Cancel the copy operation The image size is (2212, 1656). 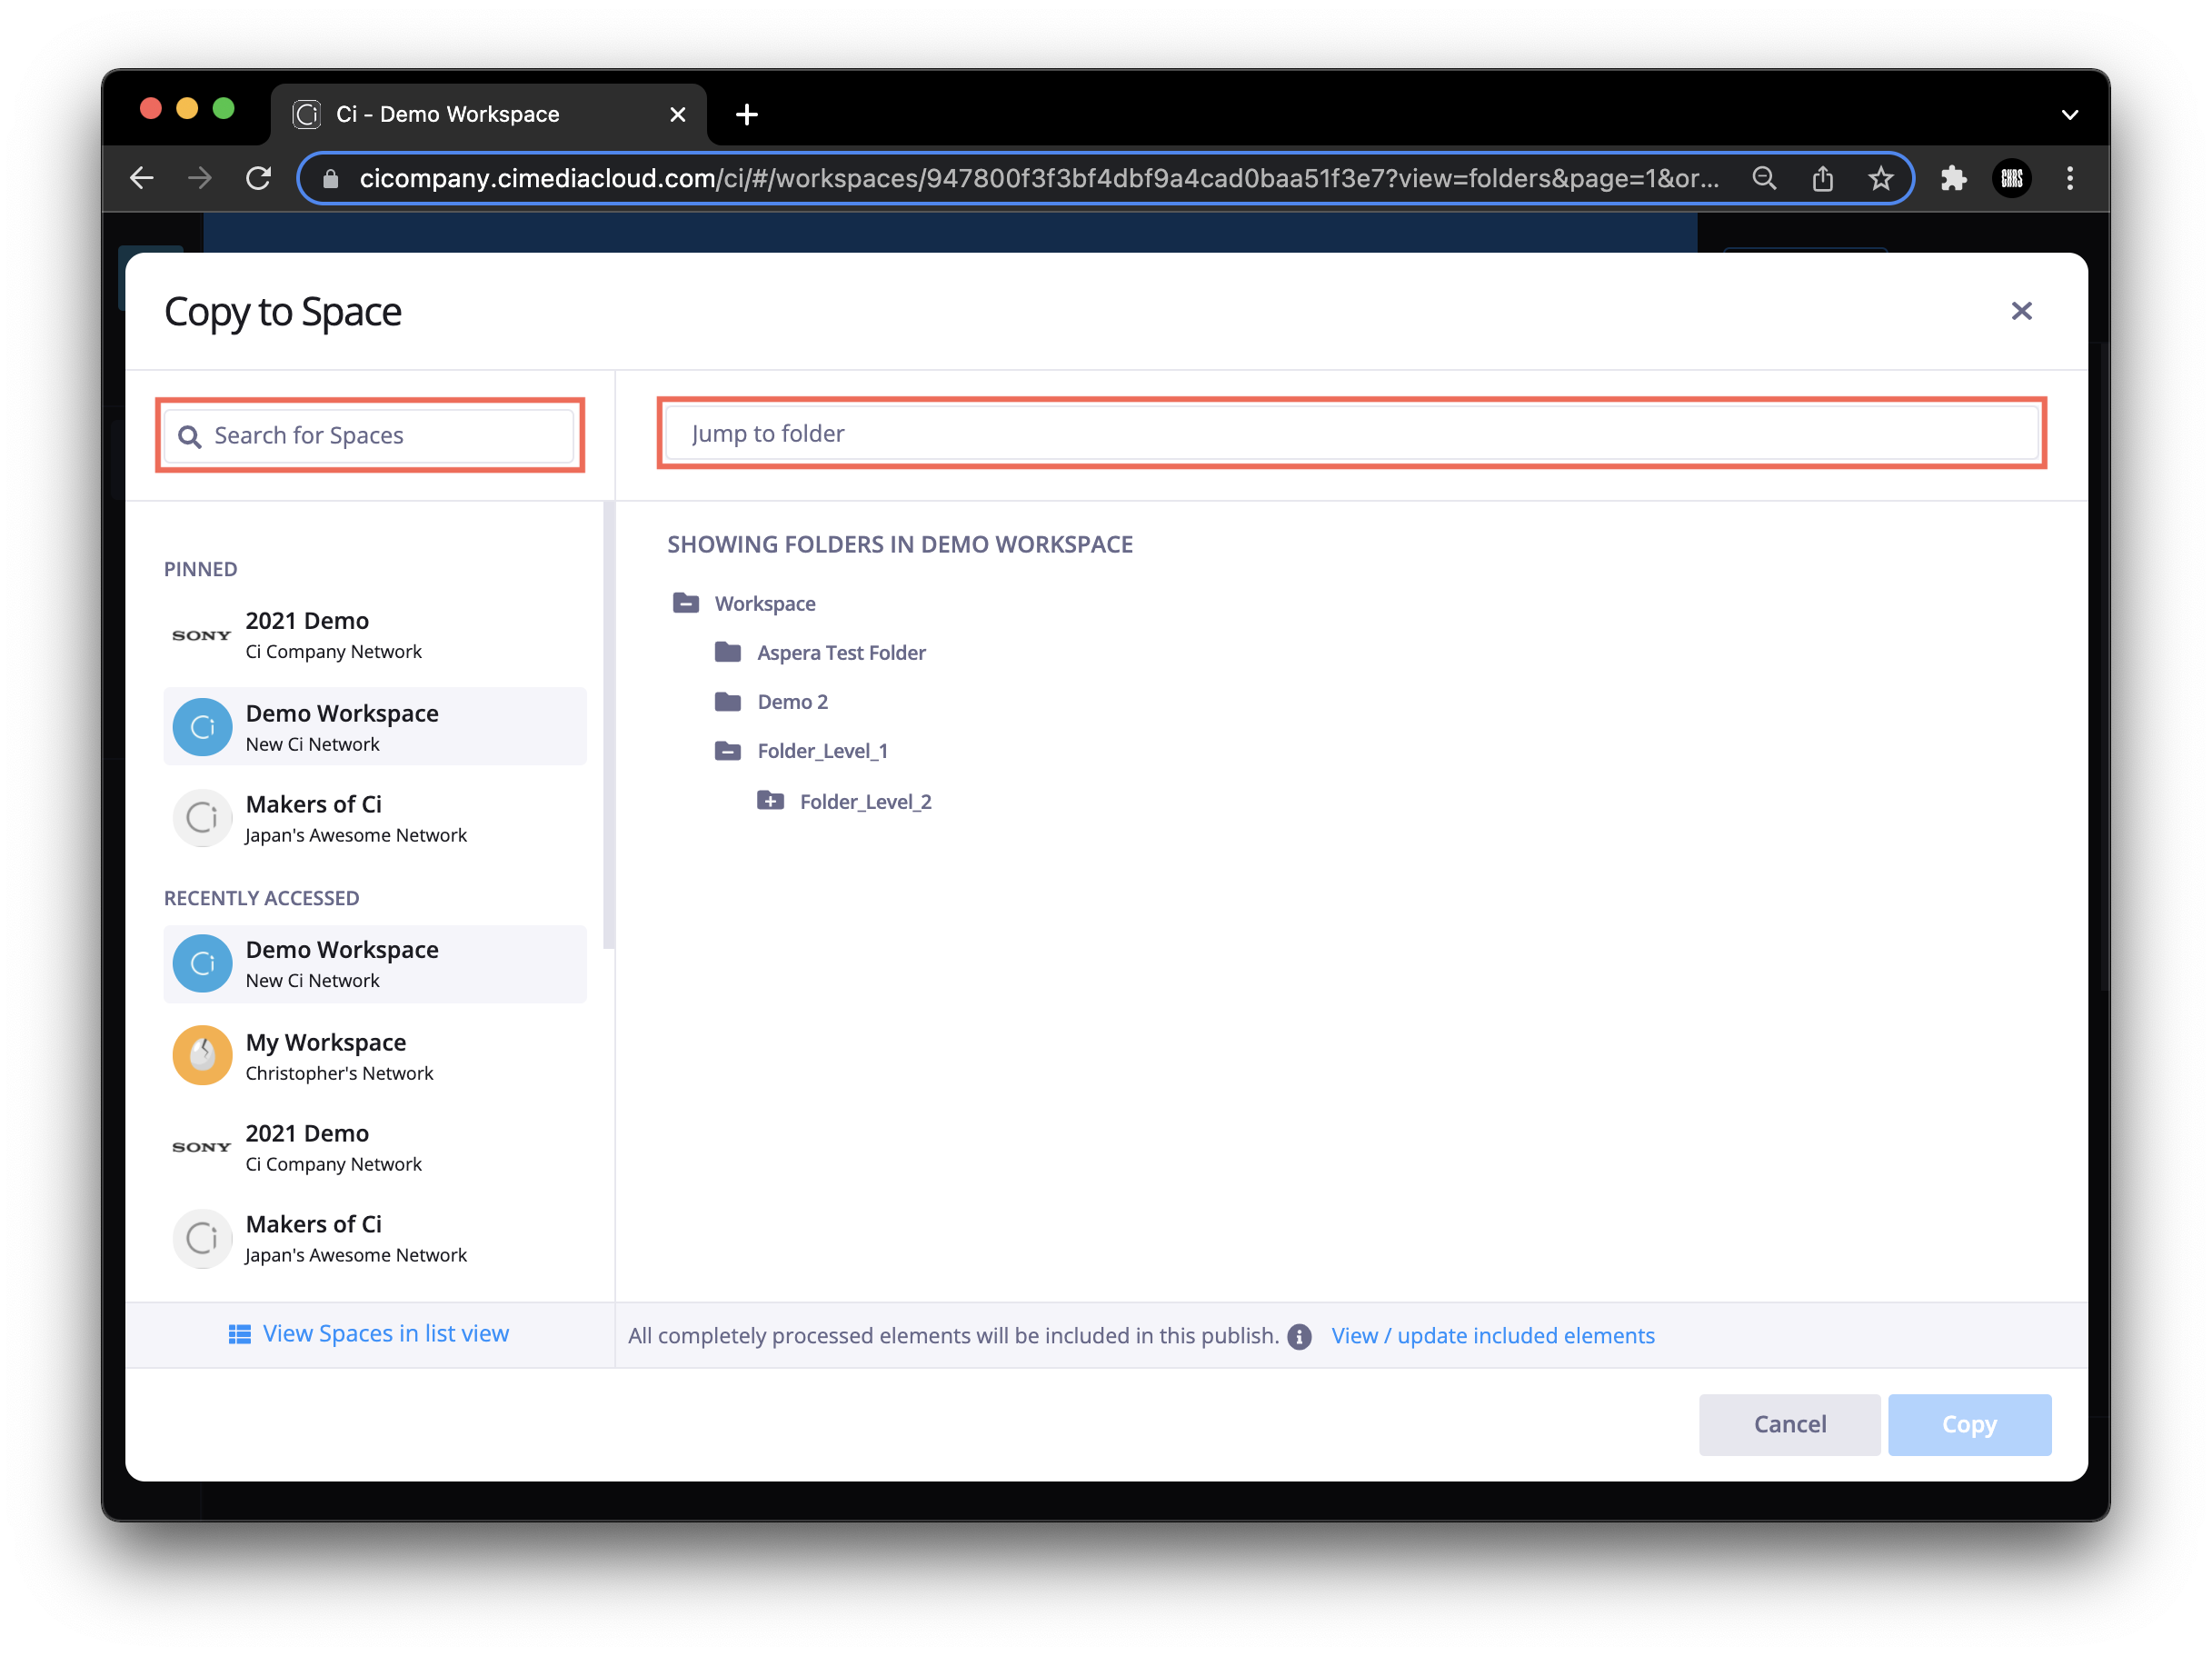pyautogui.click(x=1789, y=1423)
